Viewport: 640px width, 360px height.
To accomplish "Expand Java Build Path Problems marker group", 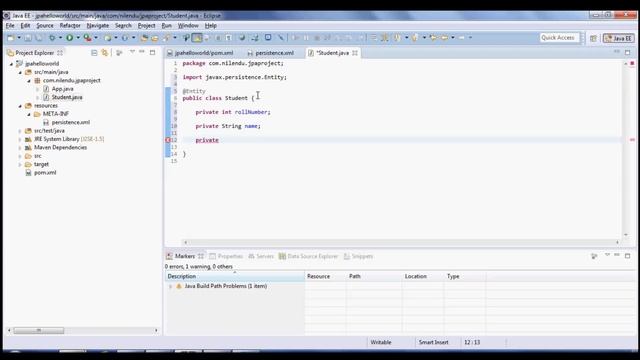I will tap(171, 287).
